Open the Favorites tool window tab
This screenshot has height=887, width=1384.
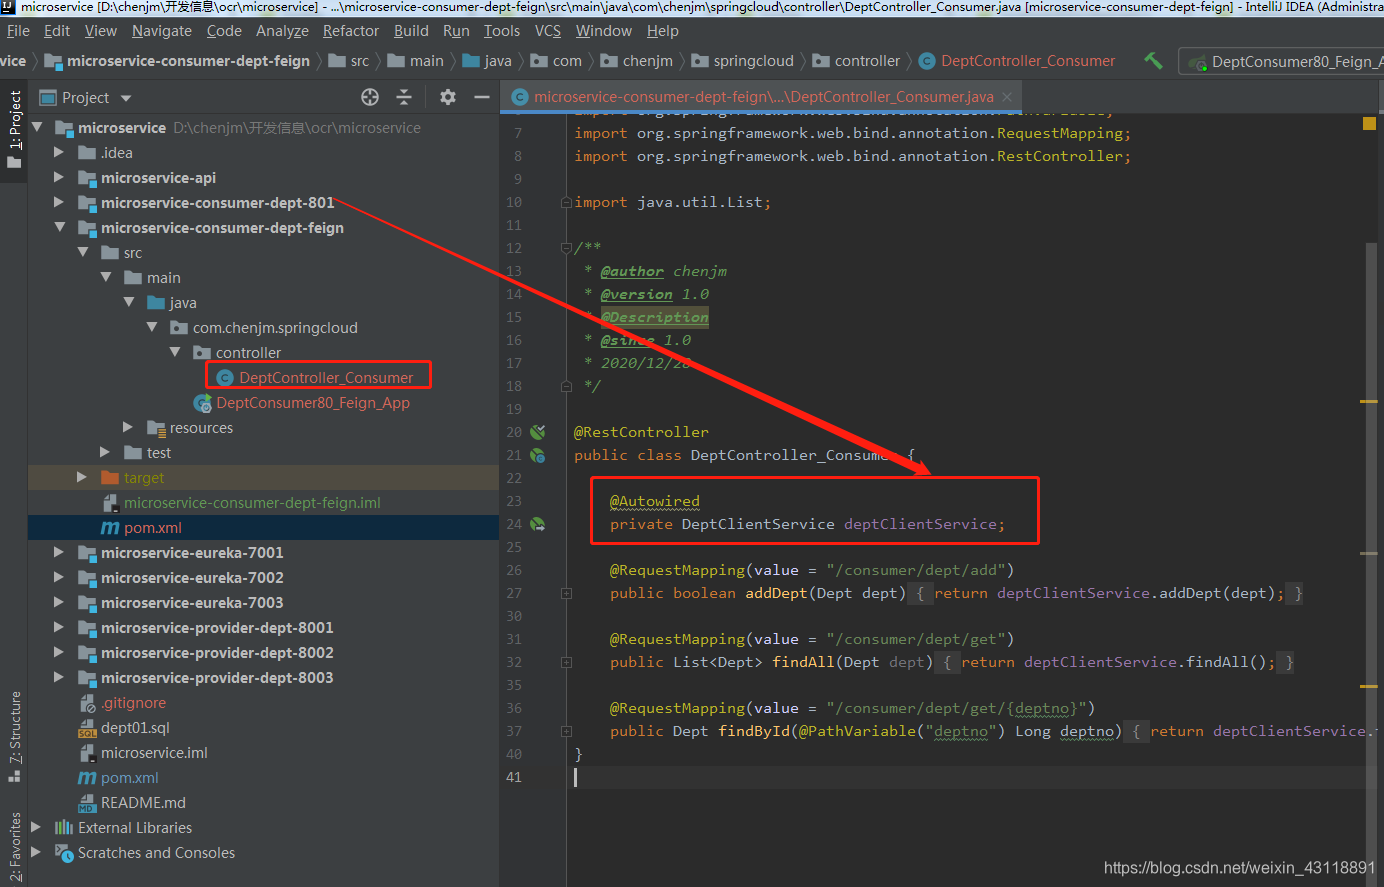(x=15, y=846)
